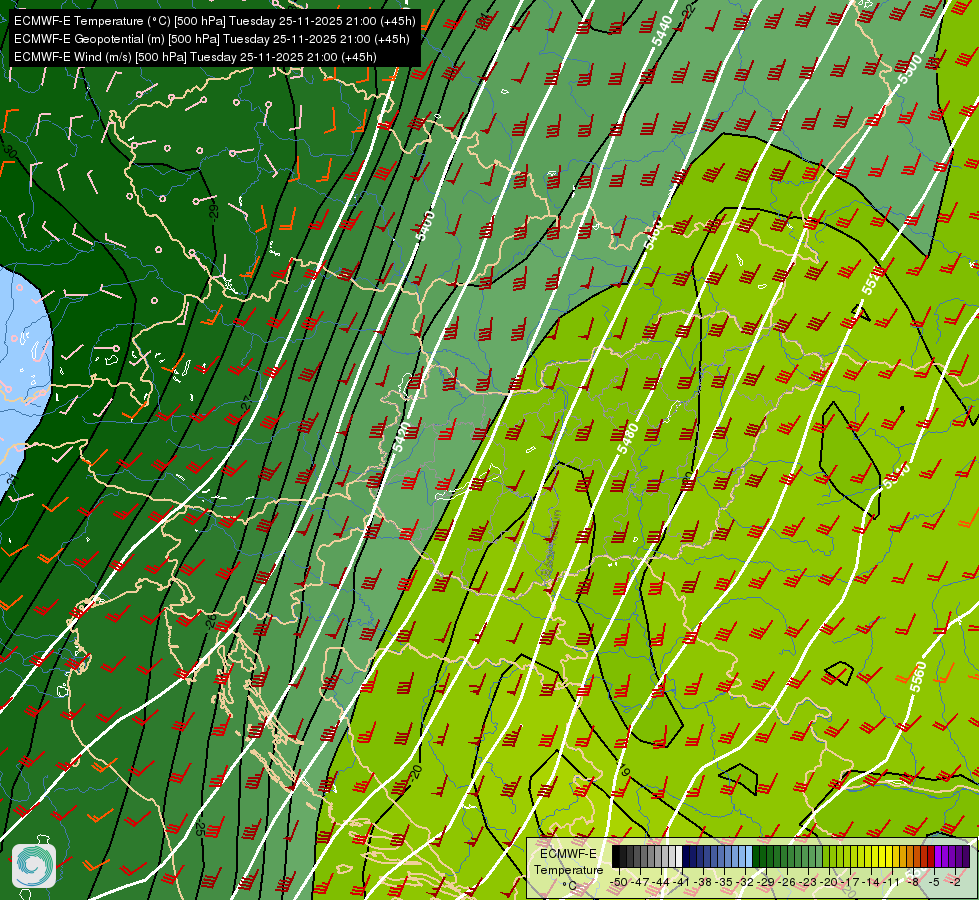Click the -50 legend value
Viewport: 979px width, 900px height.
click(x=619, y=882)
